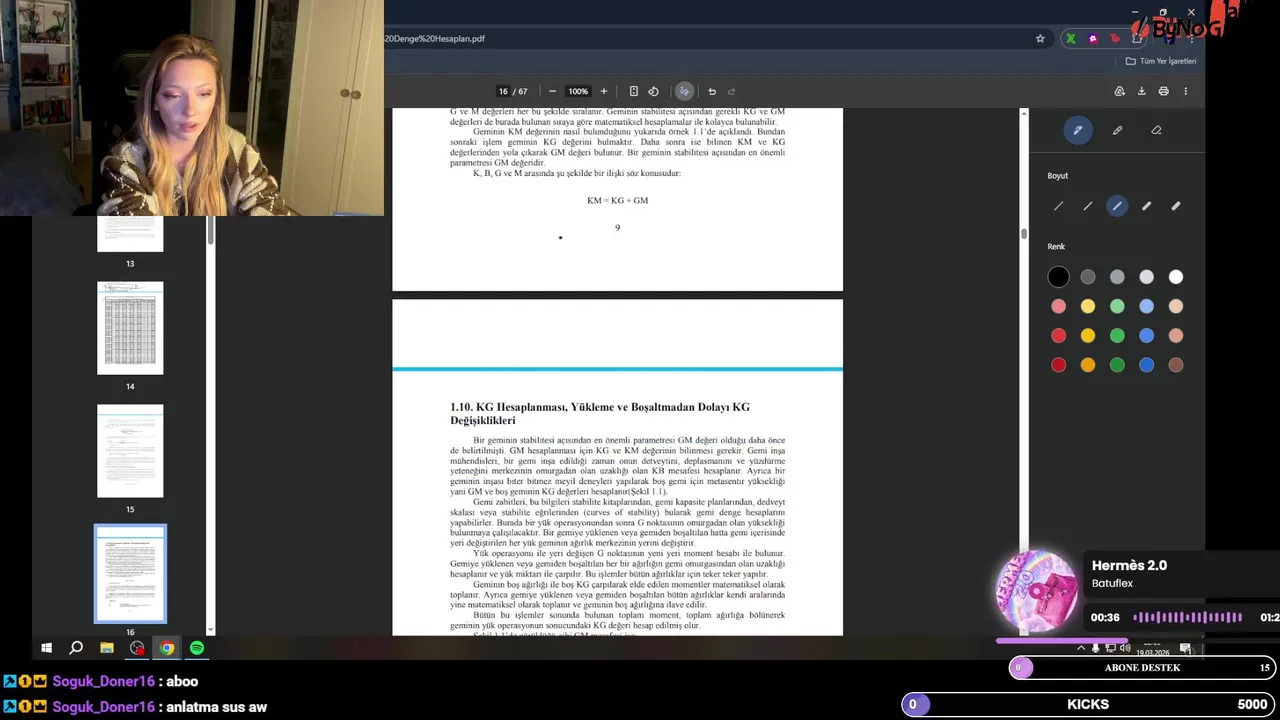The height and width of the screenshot is (720, 1280).
Task: Open the Windows Start menu
Action: tap(46, 648)
